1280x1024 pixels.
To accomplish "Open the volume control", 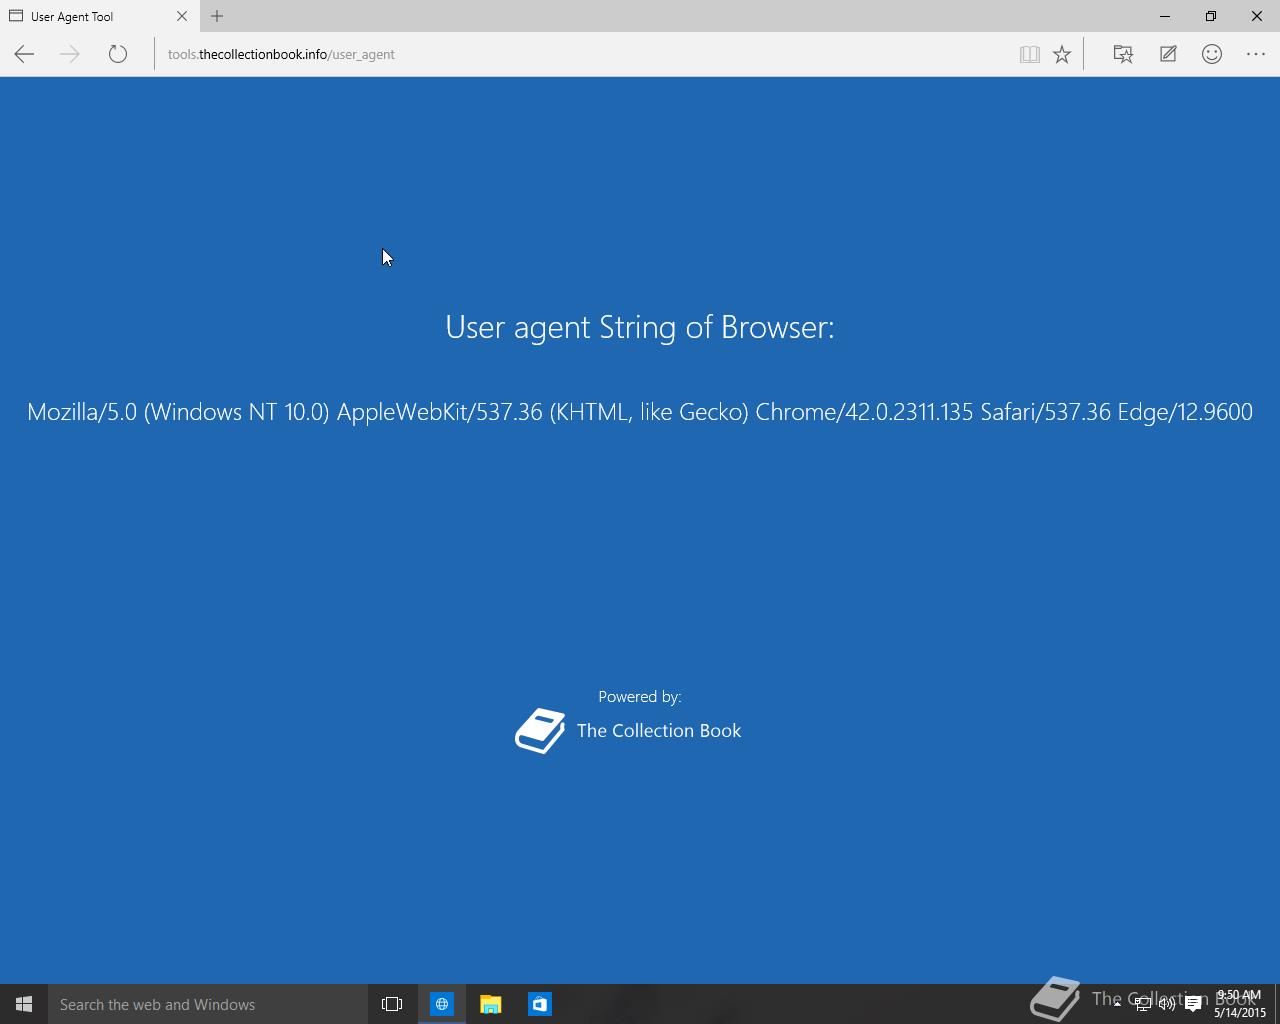I will tap(1167, 1004).
